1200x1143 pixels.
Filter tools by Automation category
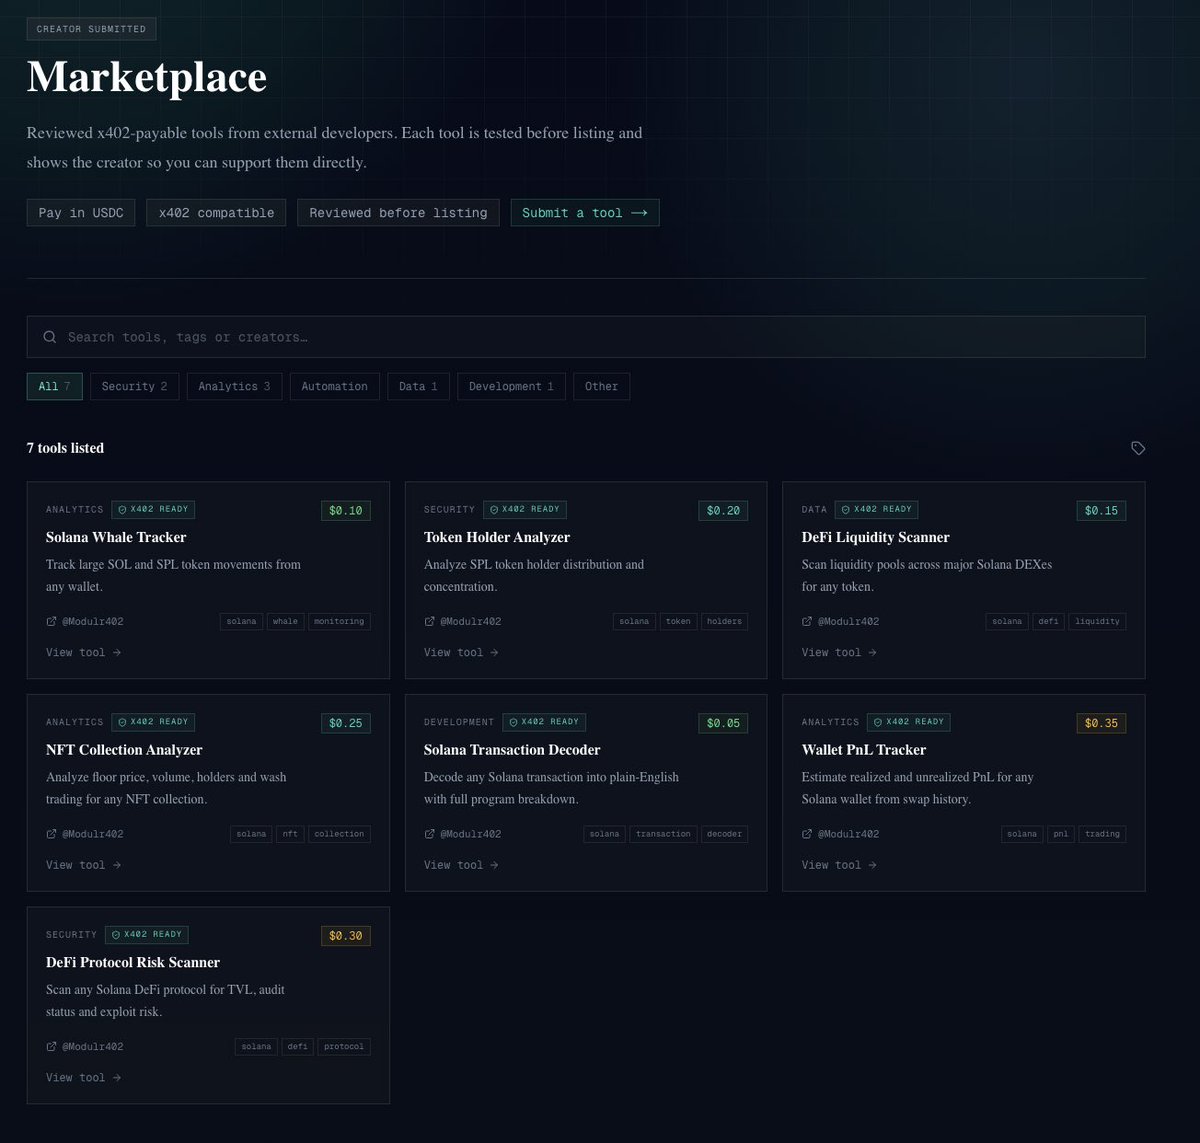click(334, 386)
